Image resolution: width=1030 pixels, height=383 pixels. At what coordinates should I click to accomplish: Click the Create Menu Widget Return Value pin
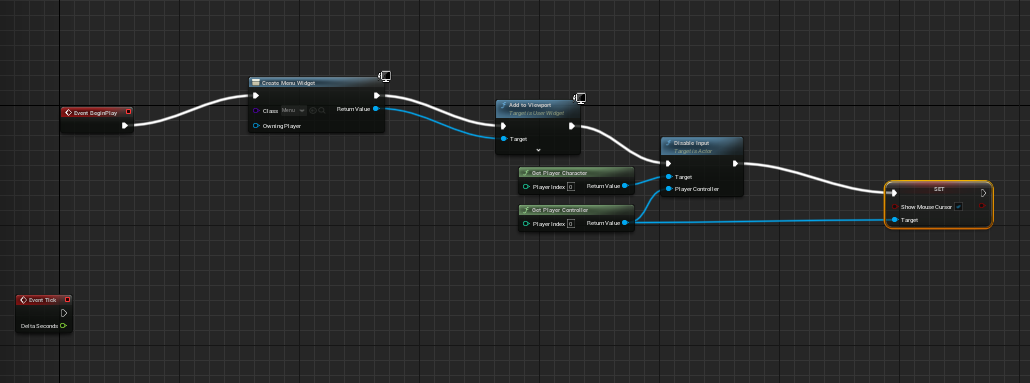[376, 109]
